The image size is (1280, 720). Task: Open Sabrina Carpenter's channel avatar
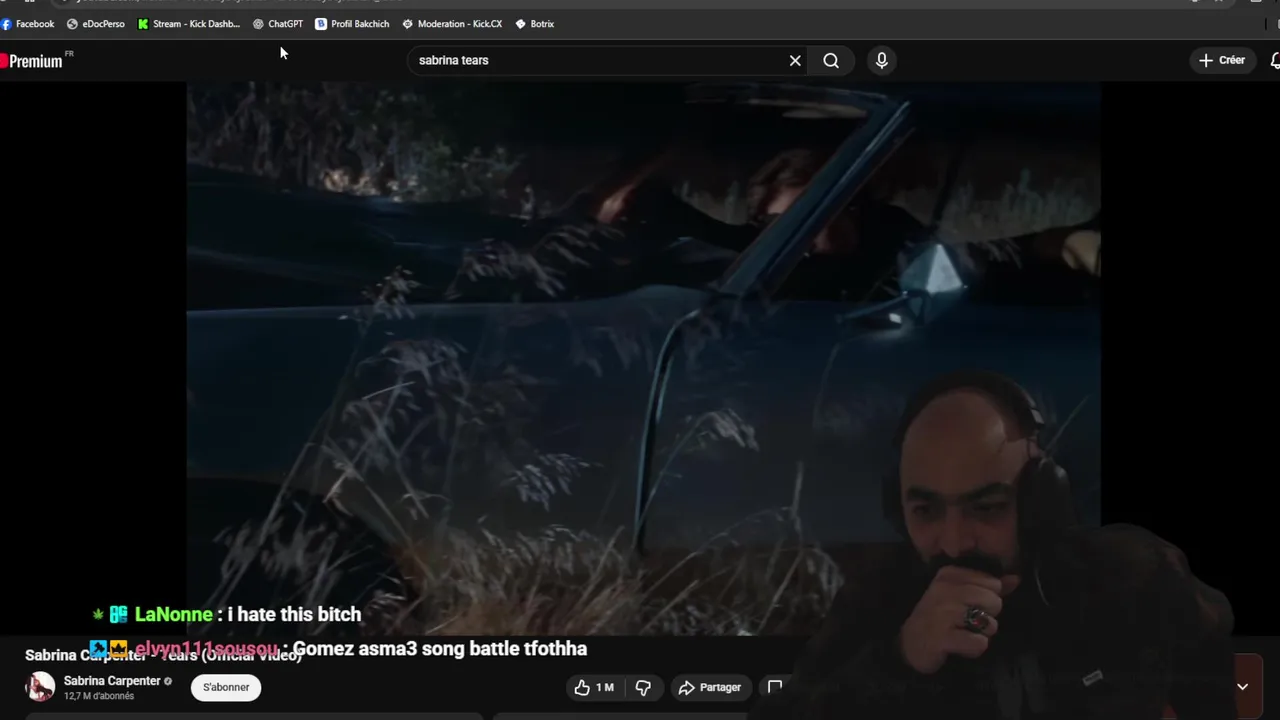click(40, 687)
